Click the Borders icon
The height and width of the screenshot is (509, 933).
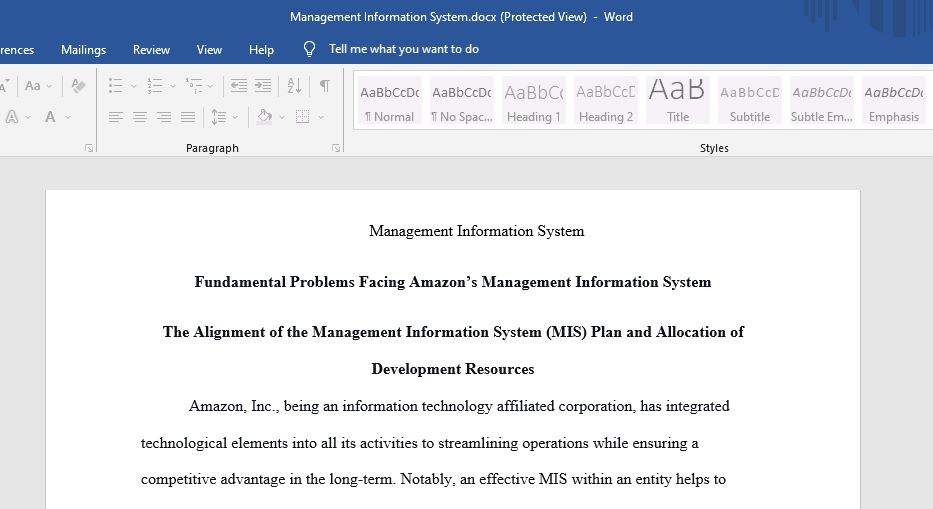pyautogui.click(x=303, y=117)
